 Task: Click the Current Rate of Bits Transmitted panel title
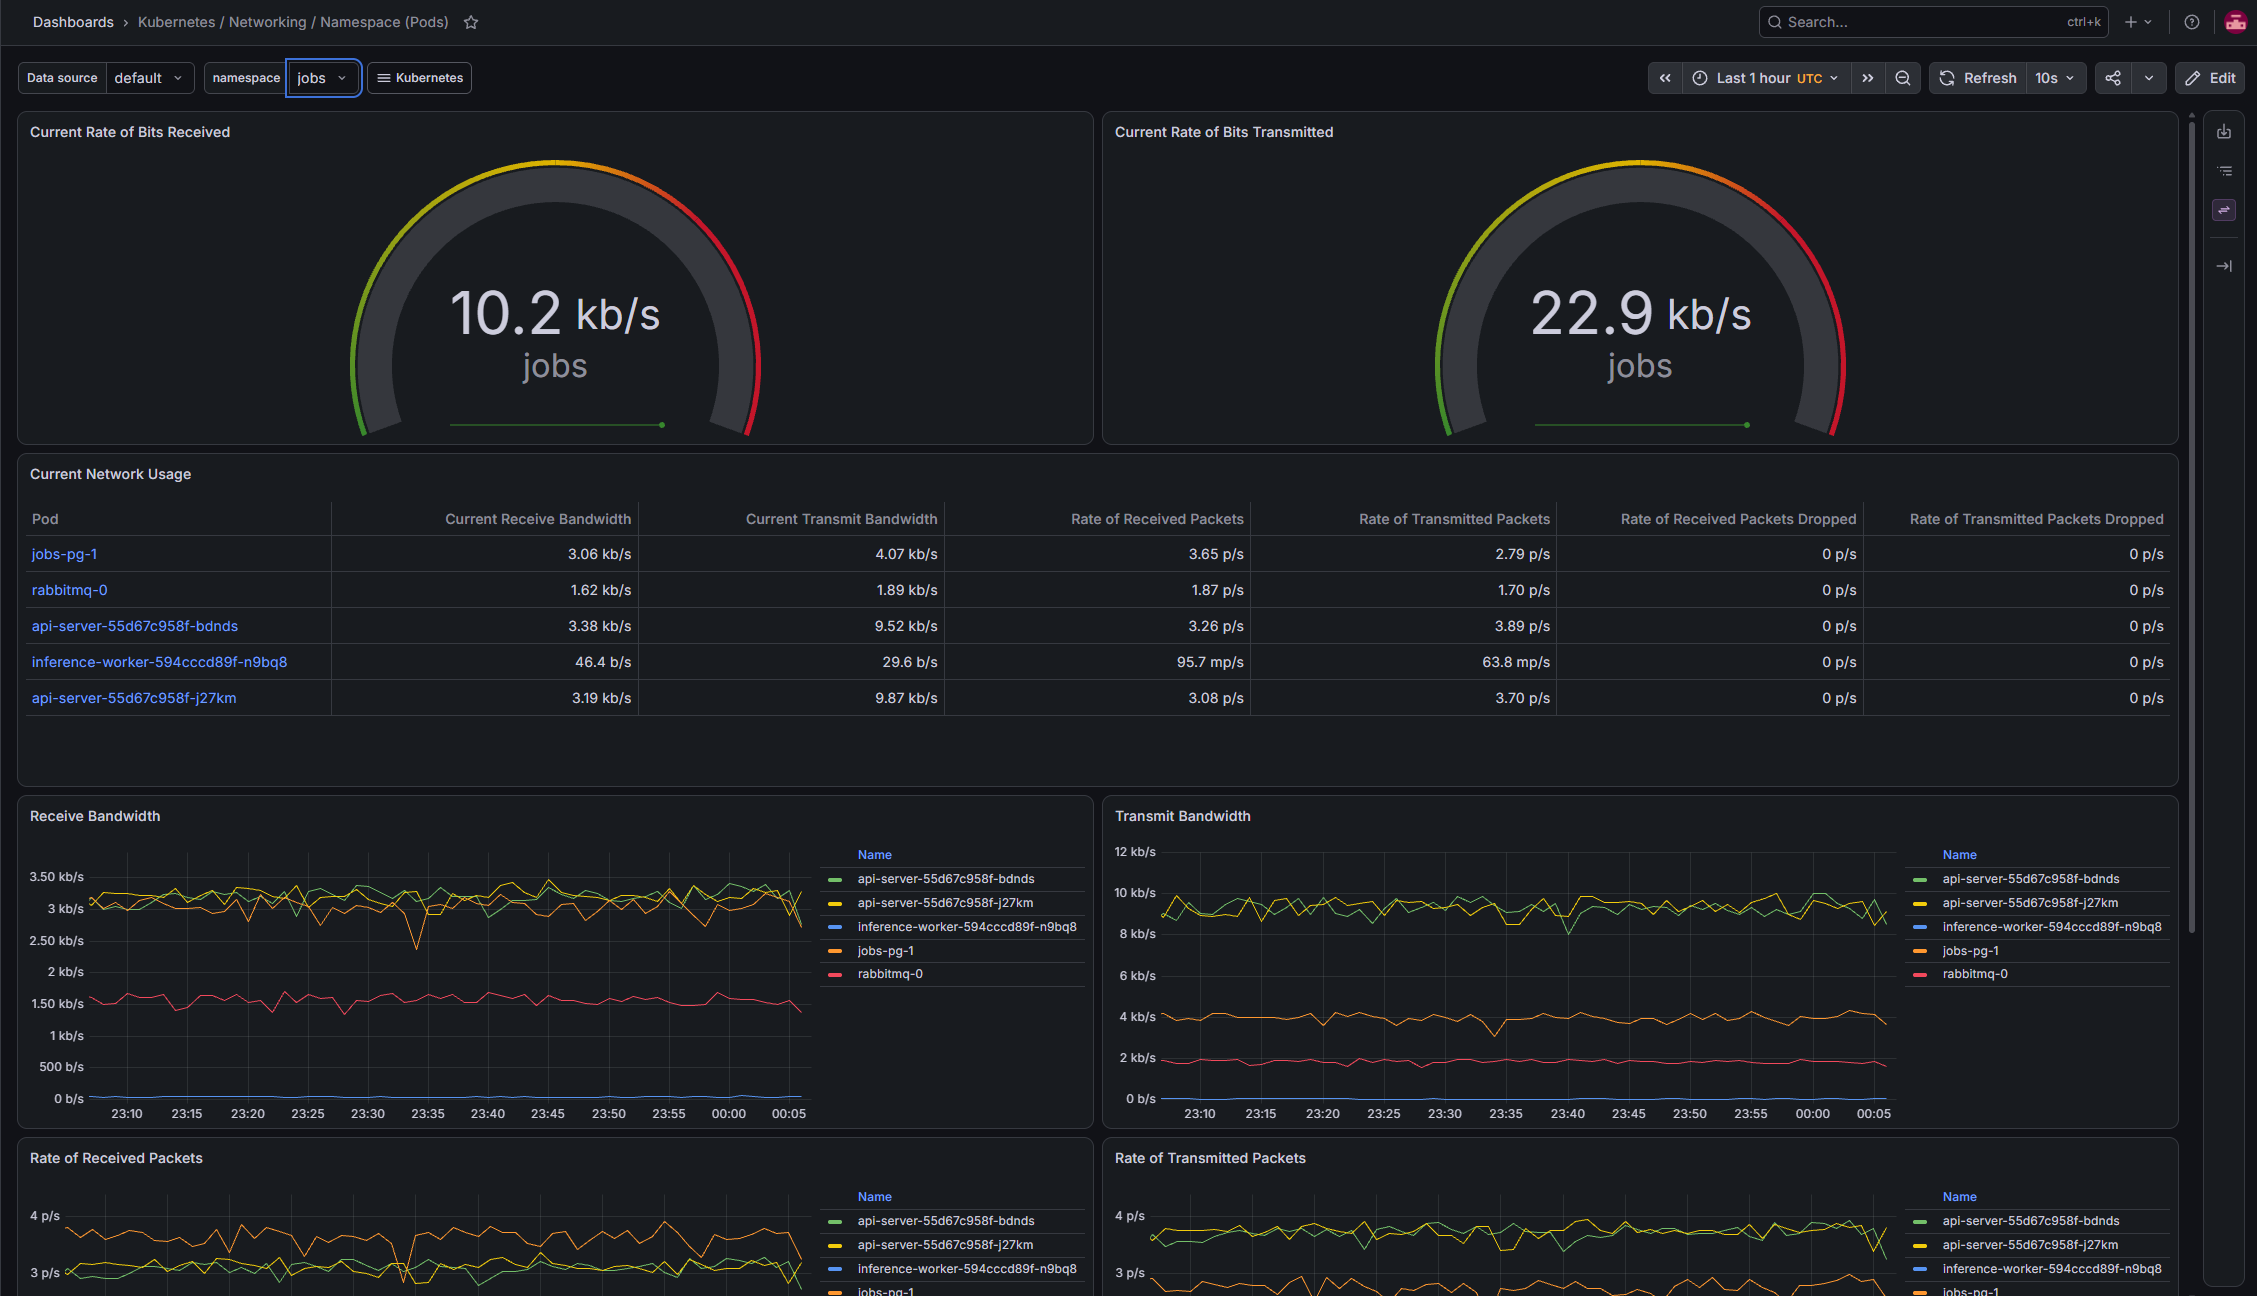pyautogui.click(x=1224, y=132)
